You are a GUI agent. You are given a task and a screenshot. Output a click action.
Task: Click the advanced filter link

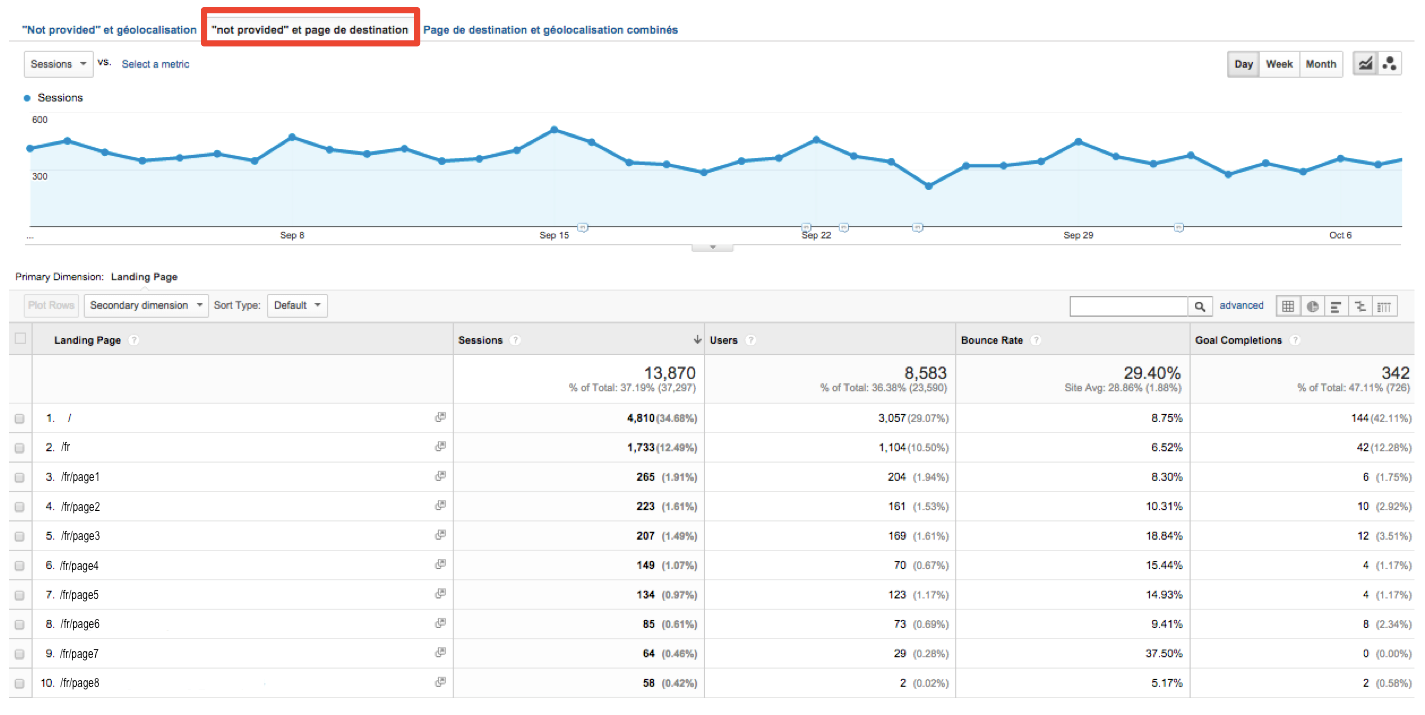pos(1241,306)
